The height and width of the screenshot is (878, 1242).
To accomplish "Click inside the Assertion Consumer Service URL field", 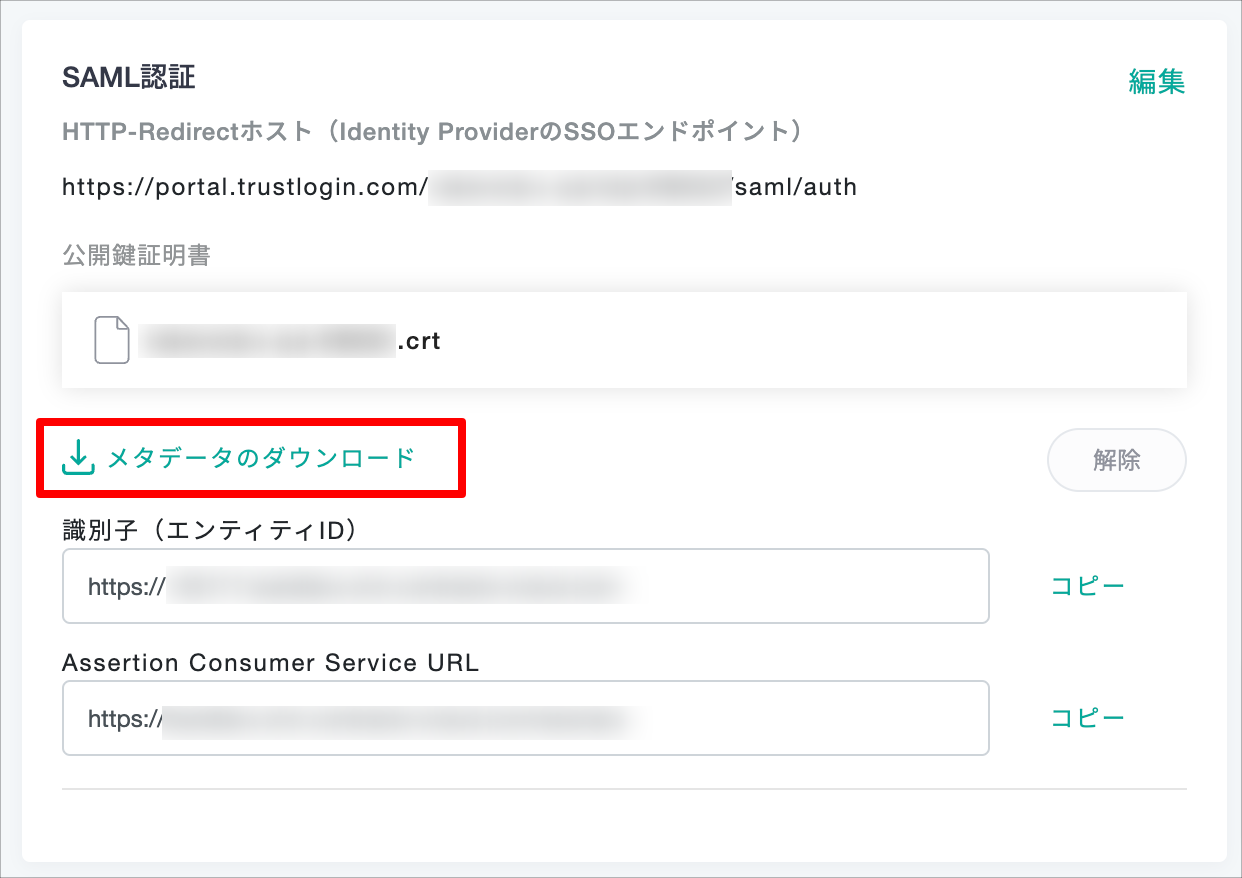I will pos(525,717).
